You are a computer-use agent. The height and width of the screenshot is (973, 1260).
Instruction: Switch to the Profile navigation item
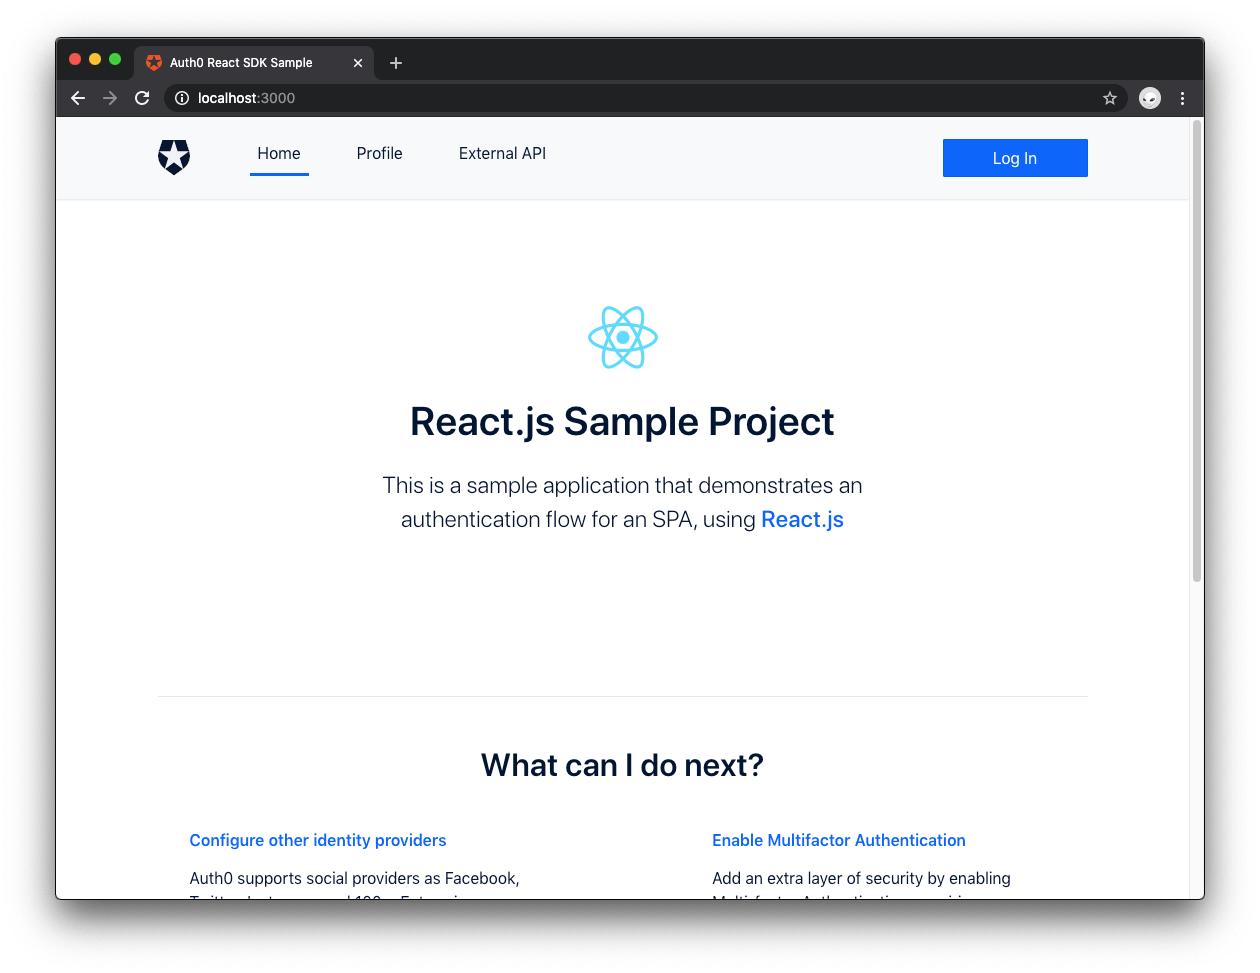379,153
